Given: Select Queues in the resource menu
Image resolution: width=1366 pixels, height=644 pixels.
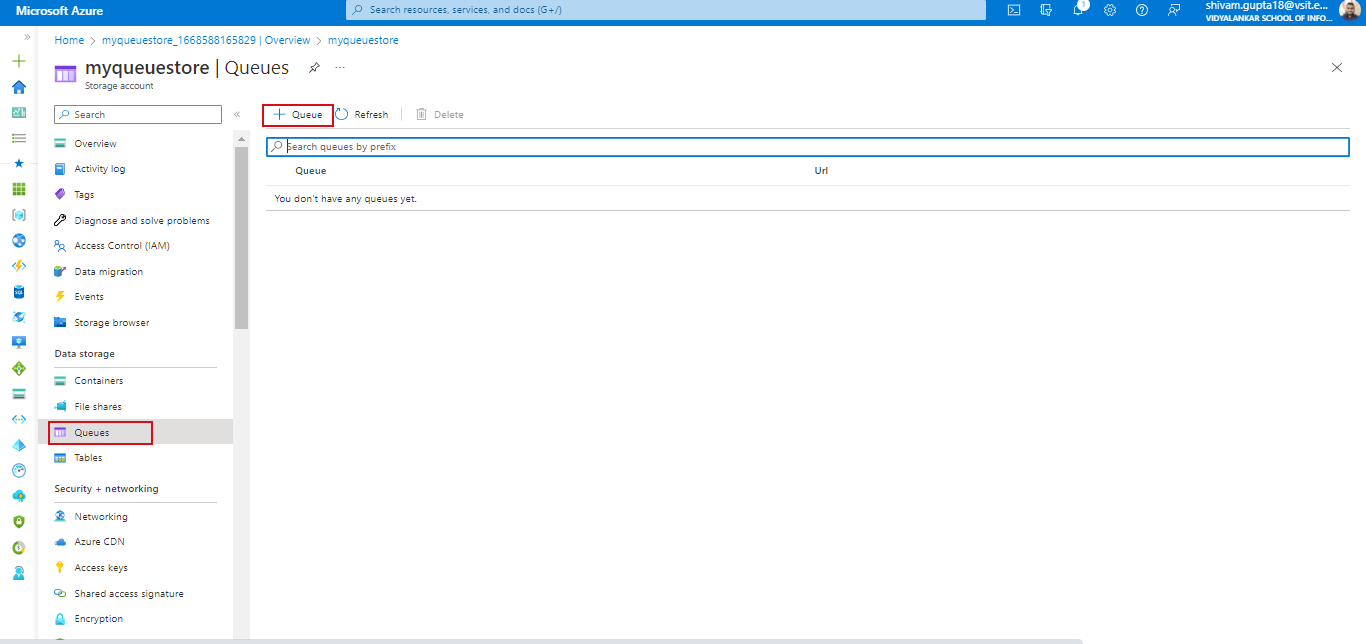Looking at the screenshot, I should 135,432.
